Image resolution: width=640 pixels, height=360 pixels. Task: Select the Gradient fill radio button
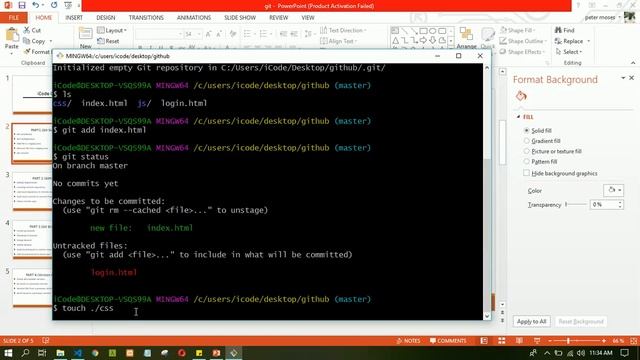tap(527, 141)
